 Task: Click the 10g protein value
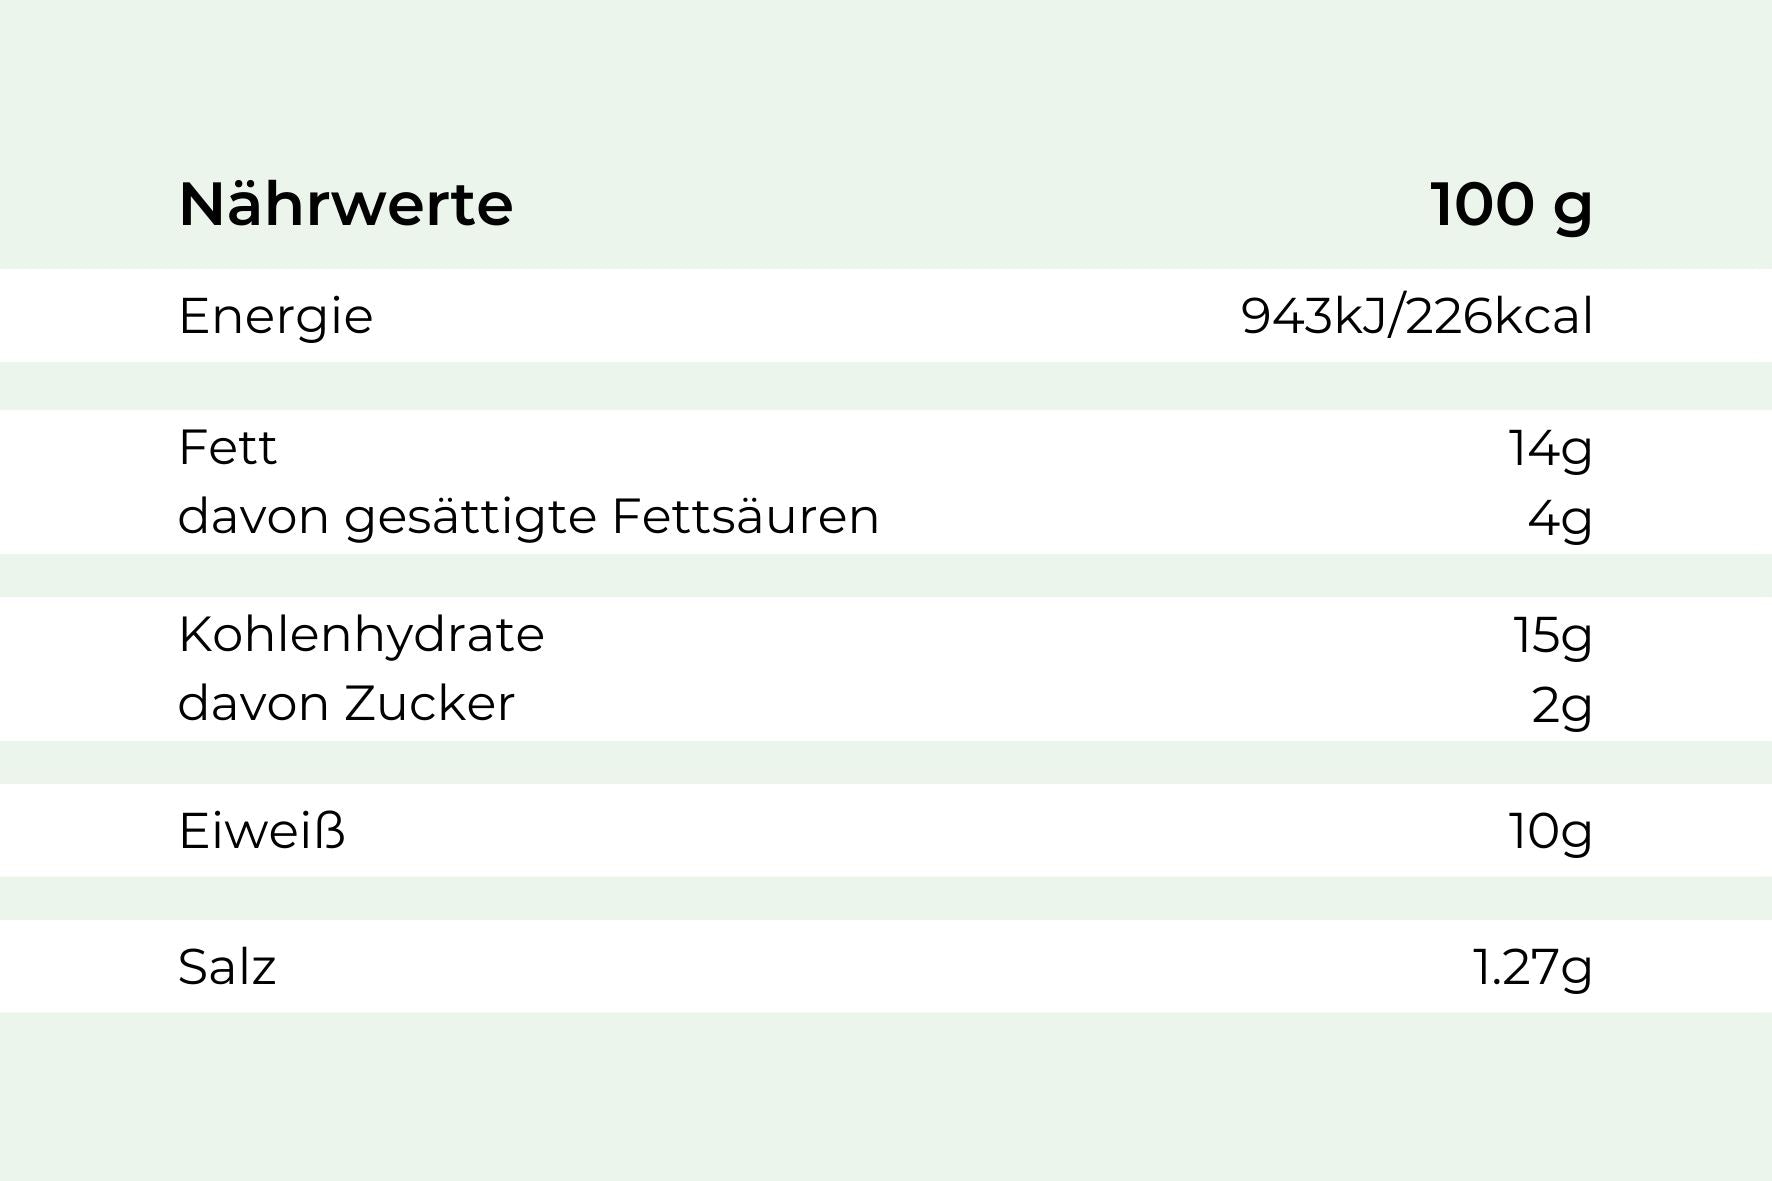coord(1550,831)
